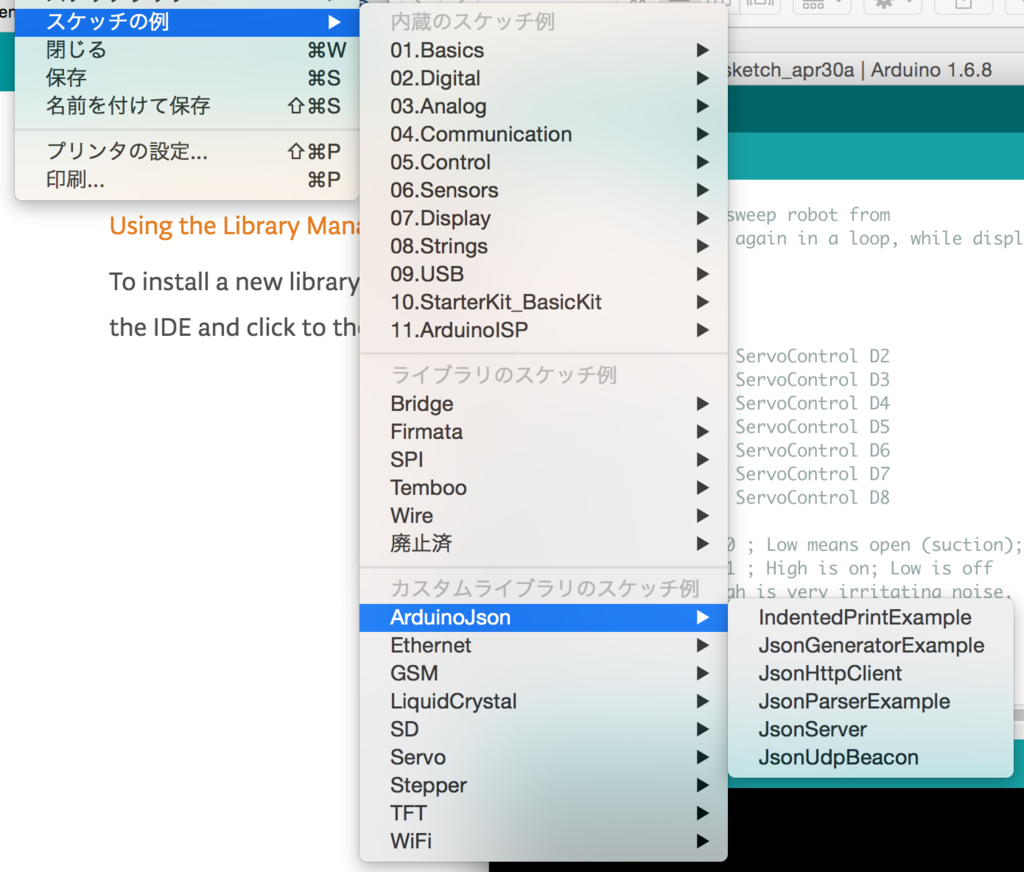Viewport: 1024px width, 872px height.
Task: Expand 07.Display examples submenu
Action: coord(543,218)
